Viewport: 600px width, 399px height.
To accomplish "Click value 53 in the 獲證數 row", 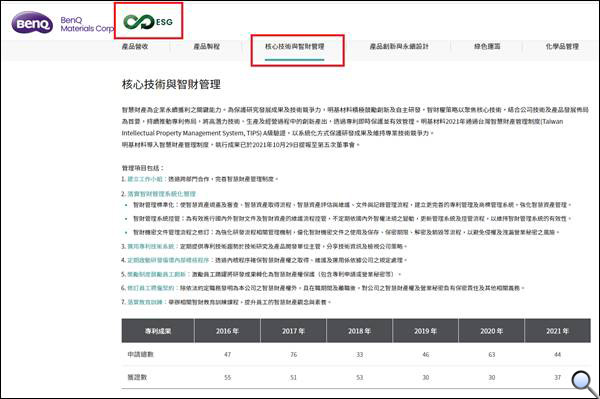I will coord(360,378).
